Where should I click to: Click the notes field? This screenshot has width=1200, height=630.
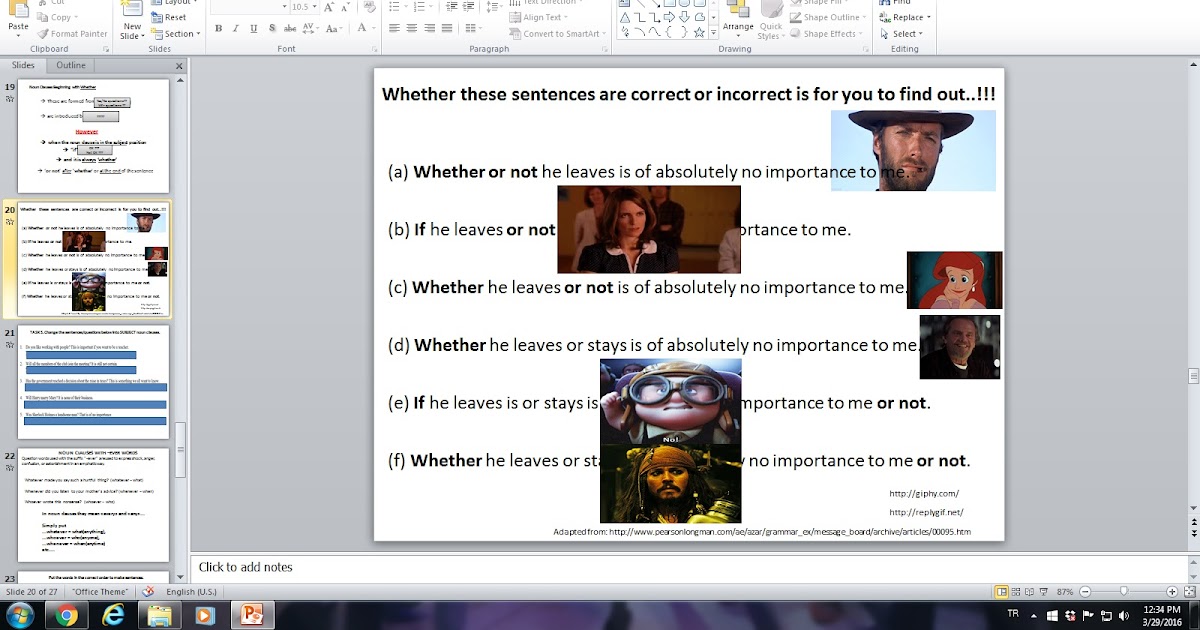(x=690, y=567)
